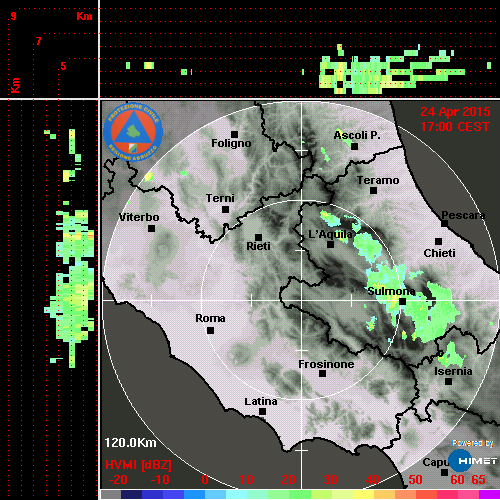Click the Teramo label
Image resolution: width=500 pixels, height=500 pixels.
click(x=378, y=180)
